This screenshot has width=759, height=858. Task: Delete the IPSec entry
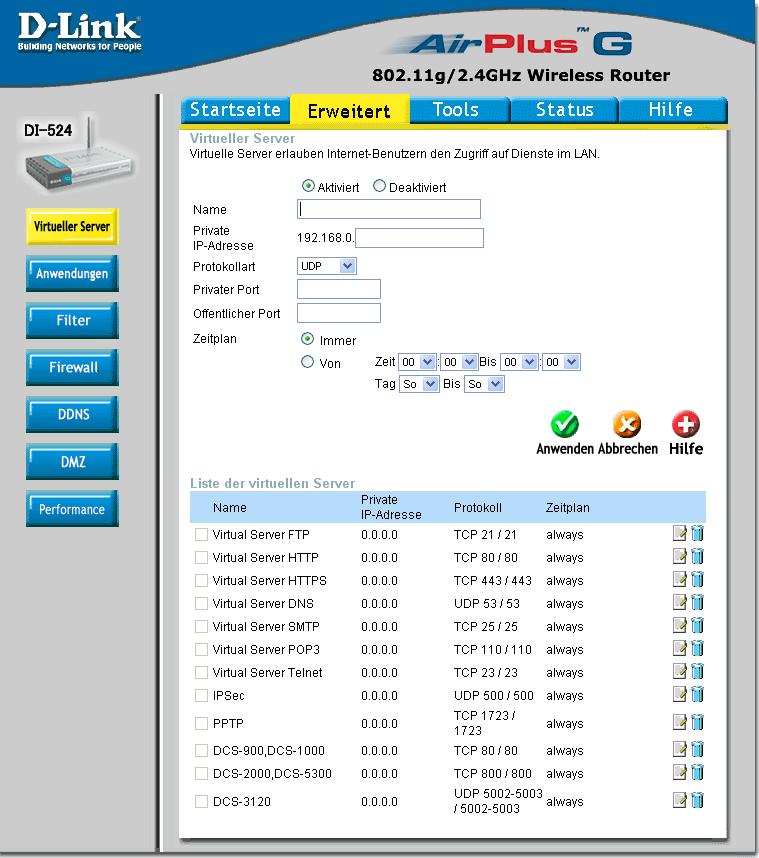pyautogui.click(x=697, y=694)
